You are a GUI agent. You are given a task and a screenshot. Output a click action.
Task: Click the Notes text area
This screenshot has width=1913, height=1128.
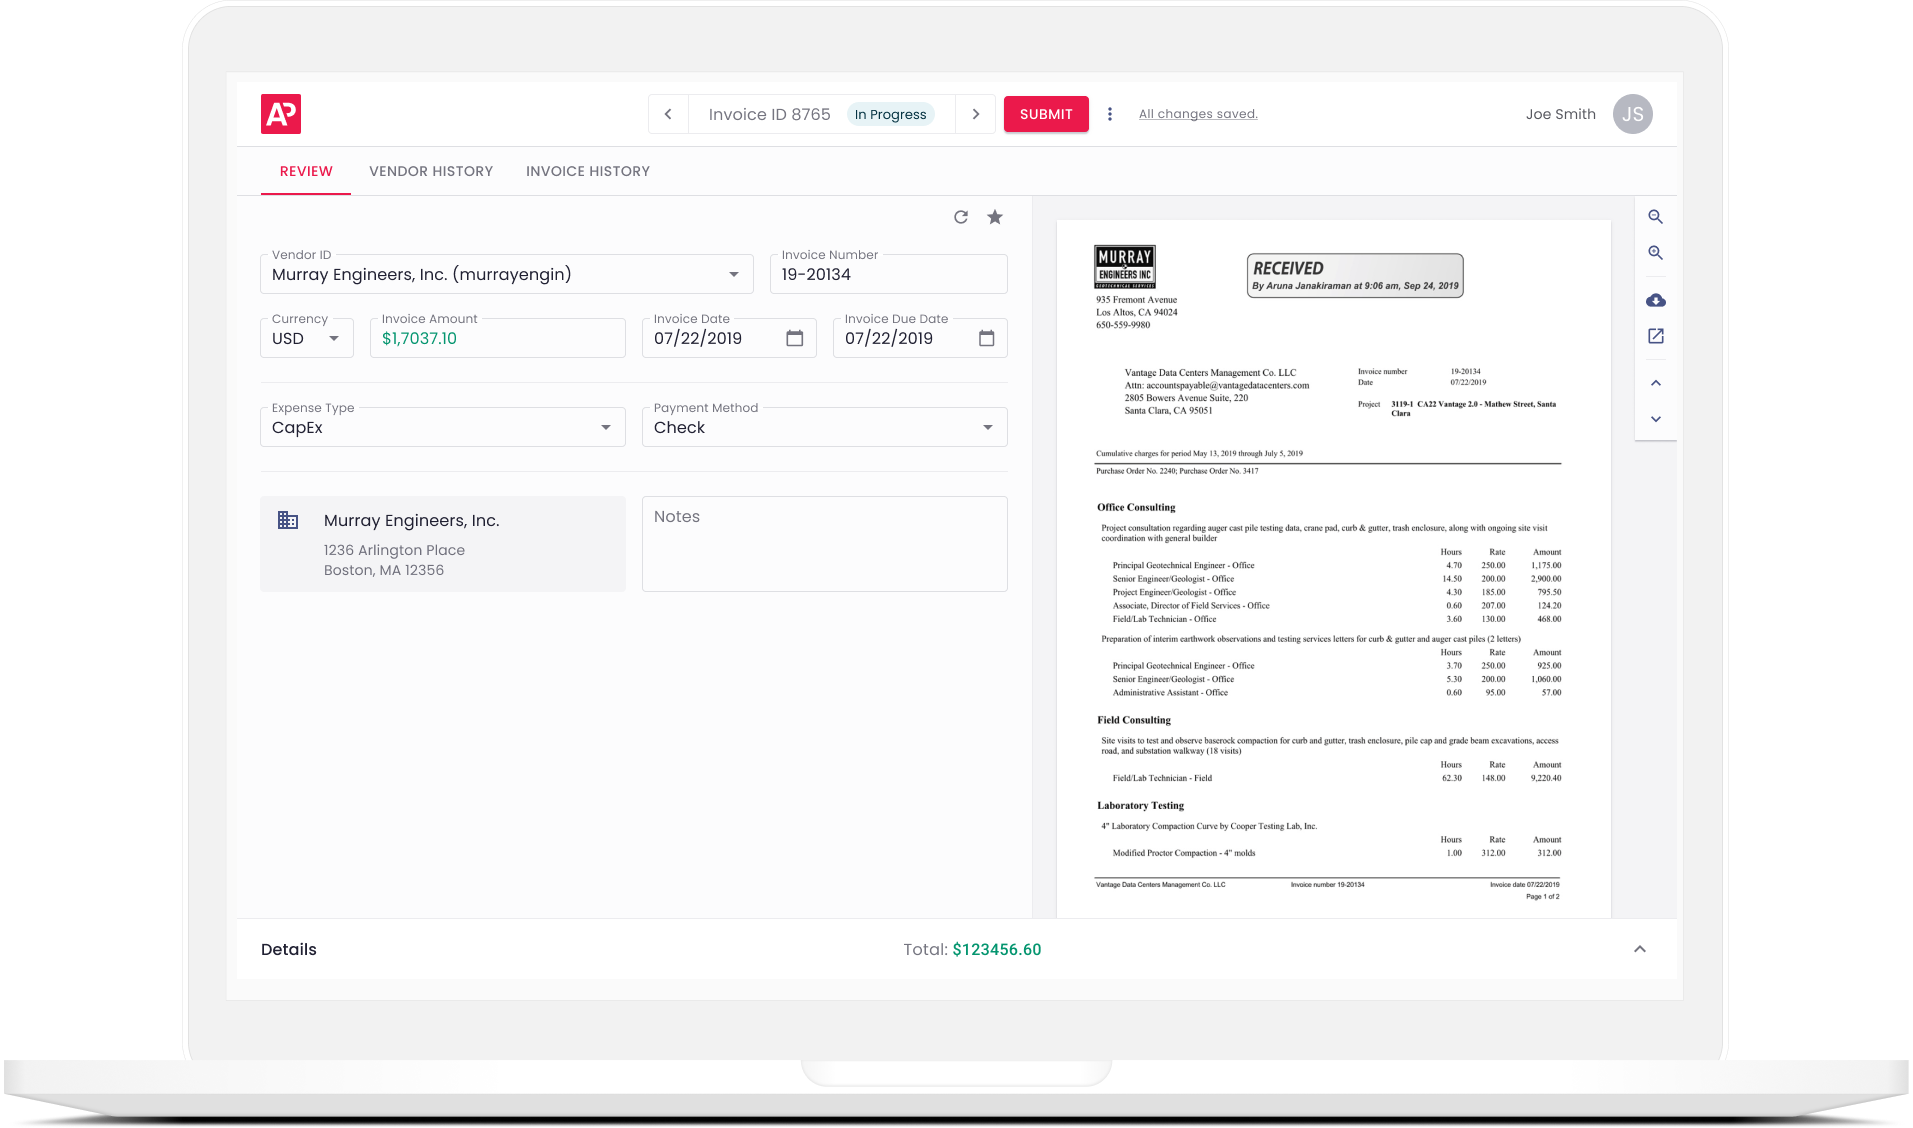click(x=824, y=544)
